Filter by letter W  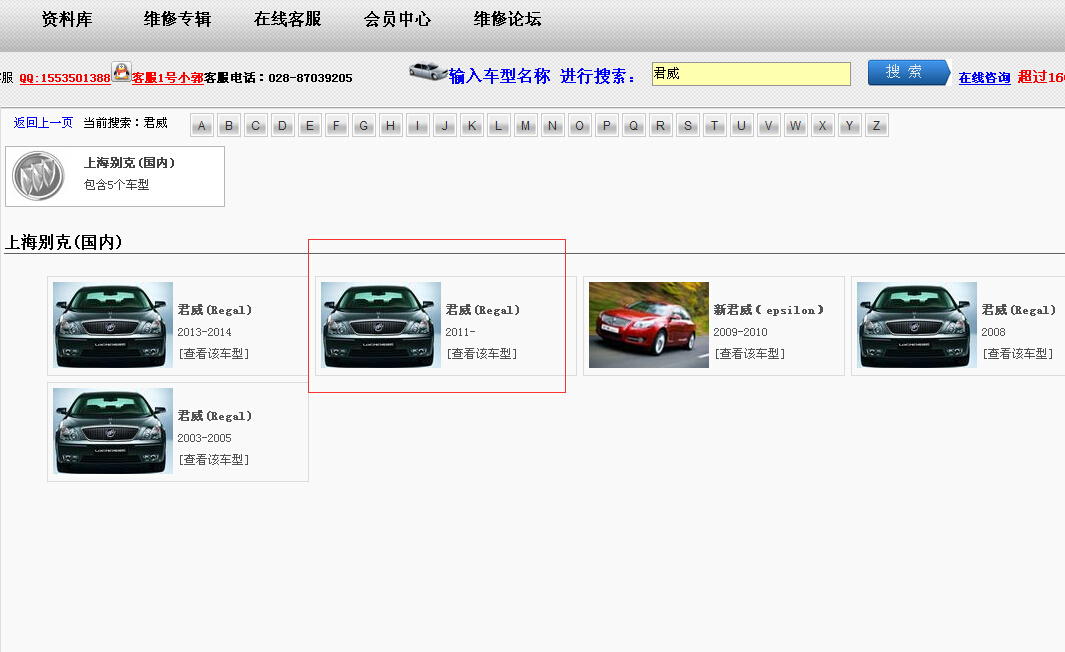pyautogui.click(x=795, y=126)
